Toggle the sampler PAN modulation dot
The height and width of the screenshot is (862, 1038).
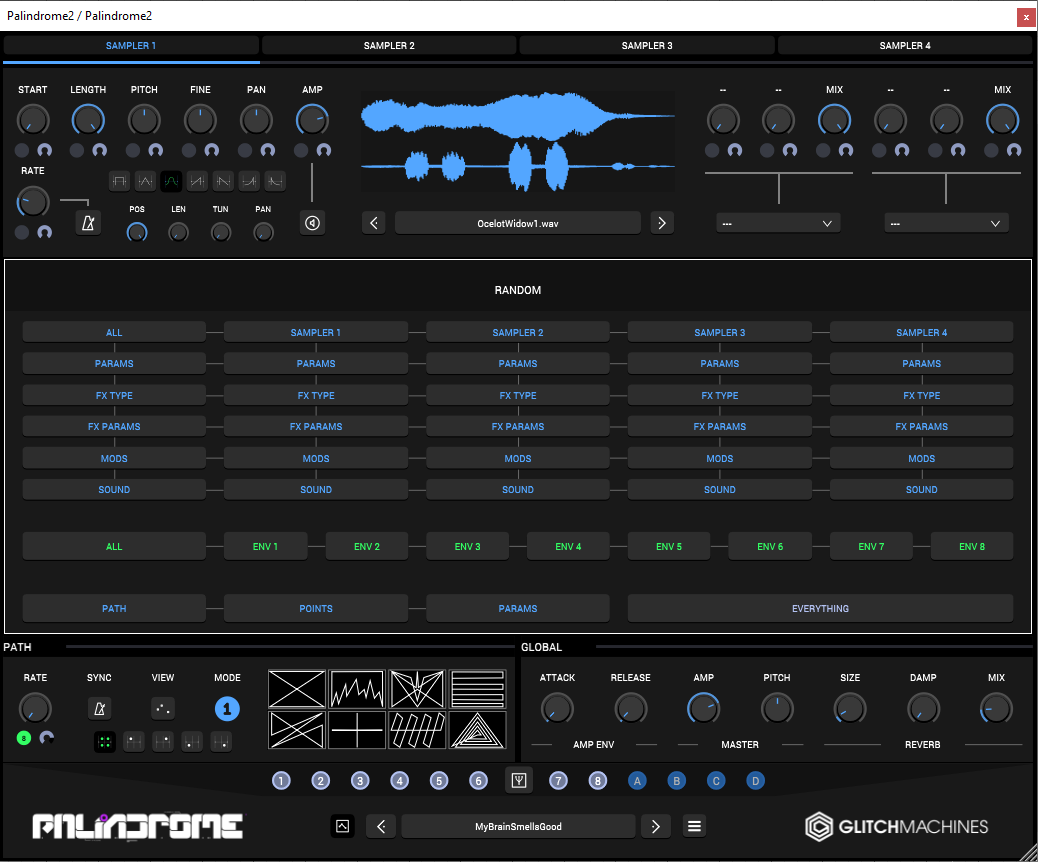click(x=245, y=150)
